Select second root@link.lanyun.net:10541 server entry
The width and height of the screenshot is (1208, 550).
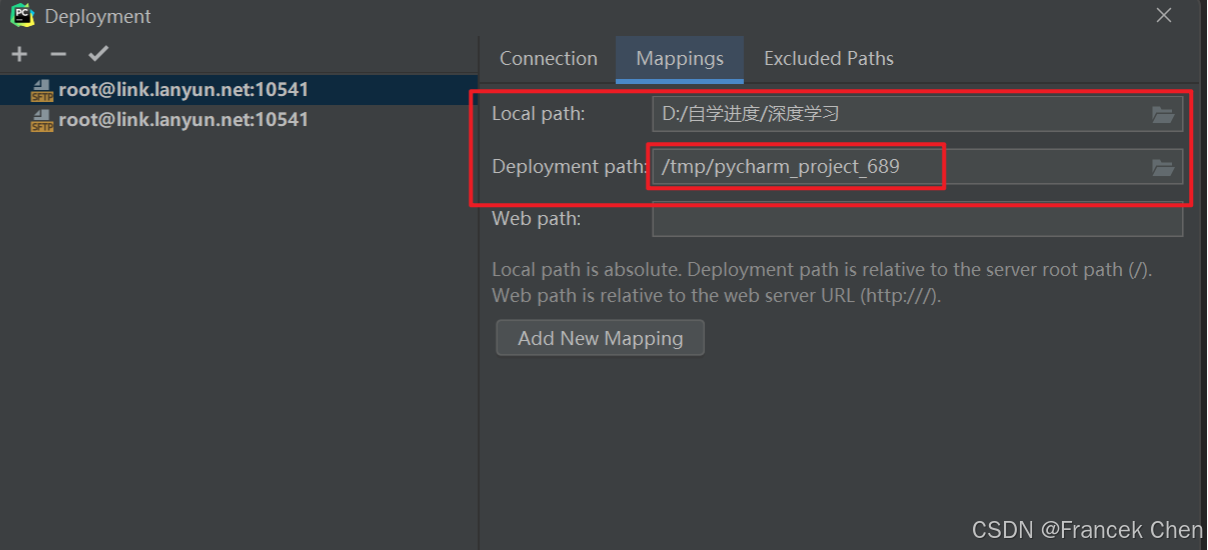point(239,120)
